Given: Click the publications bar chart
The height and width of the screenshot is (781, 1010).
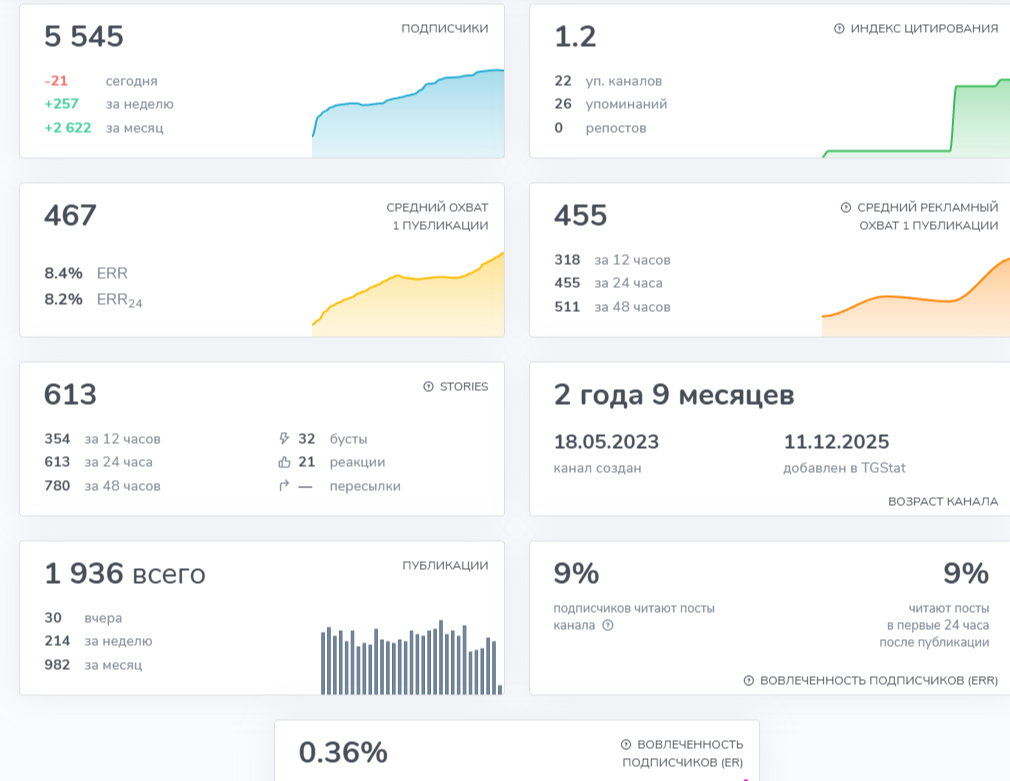Looking at the screenshot, I should (408, 655).
